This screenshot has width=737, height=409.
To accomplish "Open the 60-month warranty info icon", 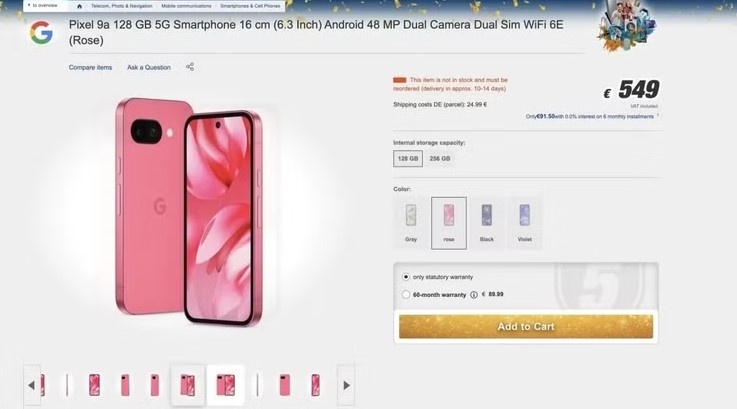I will (474, 295).
